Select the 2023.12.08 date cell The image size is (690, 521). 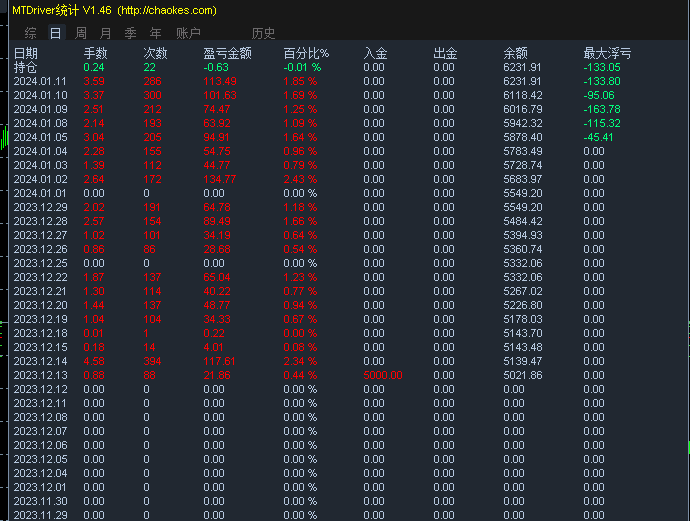click(x=40, y=417)
